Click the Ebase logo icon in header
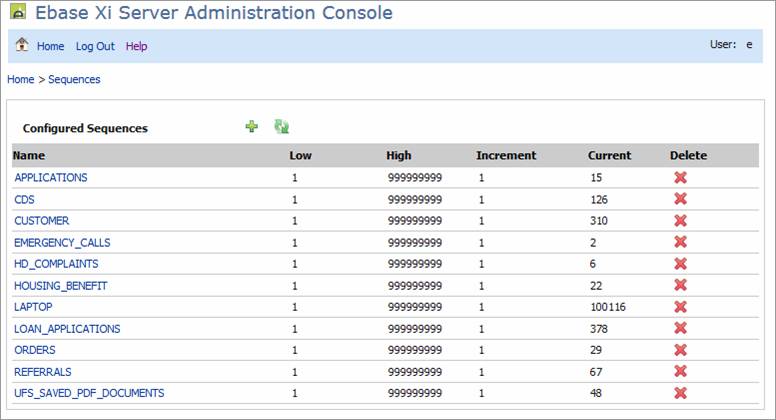This screenshot has height=420, width=776. (x=17, y=13)
